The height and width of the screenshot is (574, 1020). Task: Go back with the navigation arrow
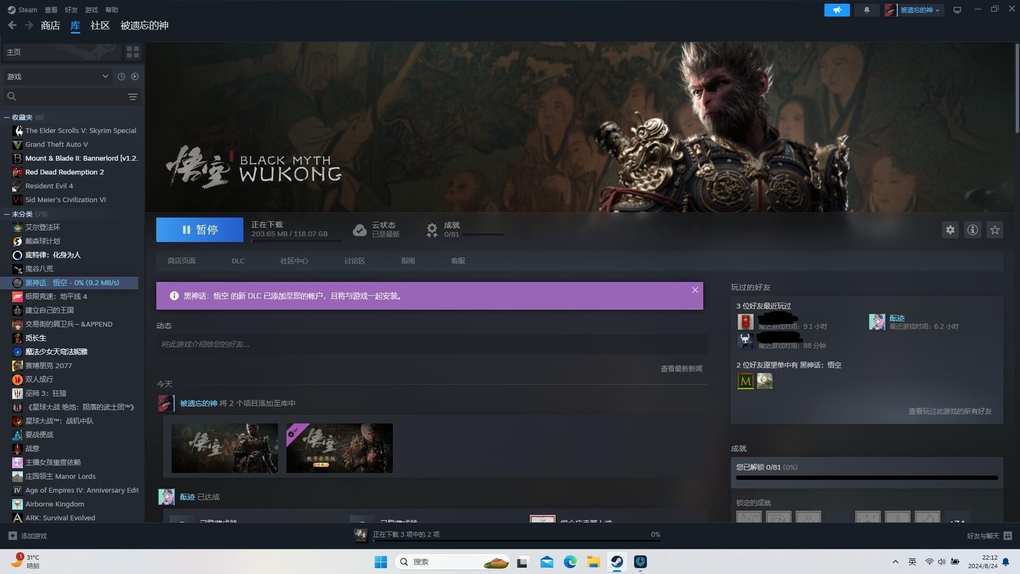pyautogui.click(x=12, y=25)
